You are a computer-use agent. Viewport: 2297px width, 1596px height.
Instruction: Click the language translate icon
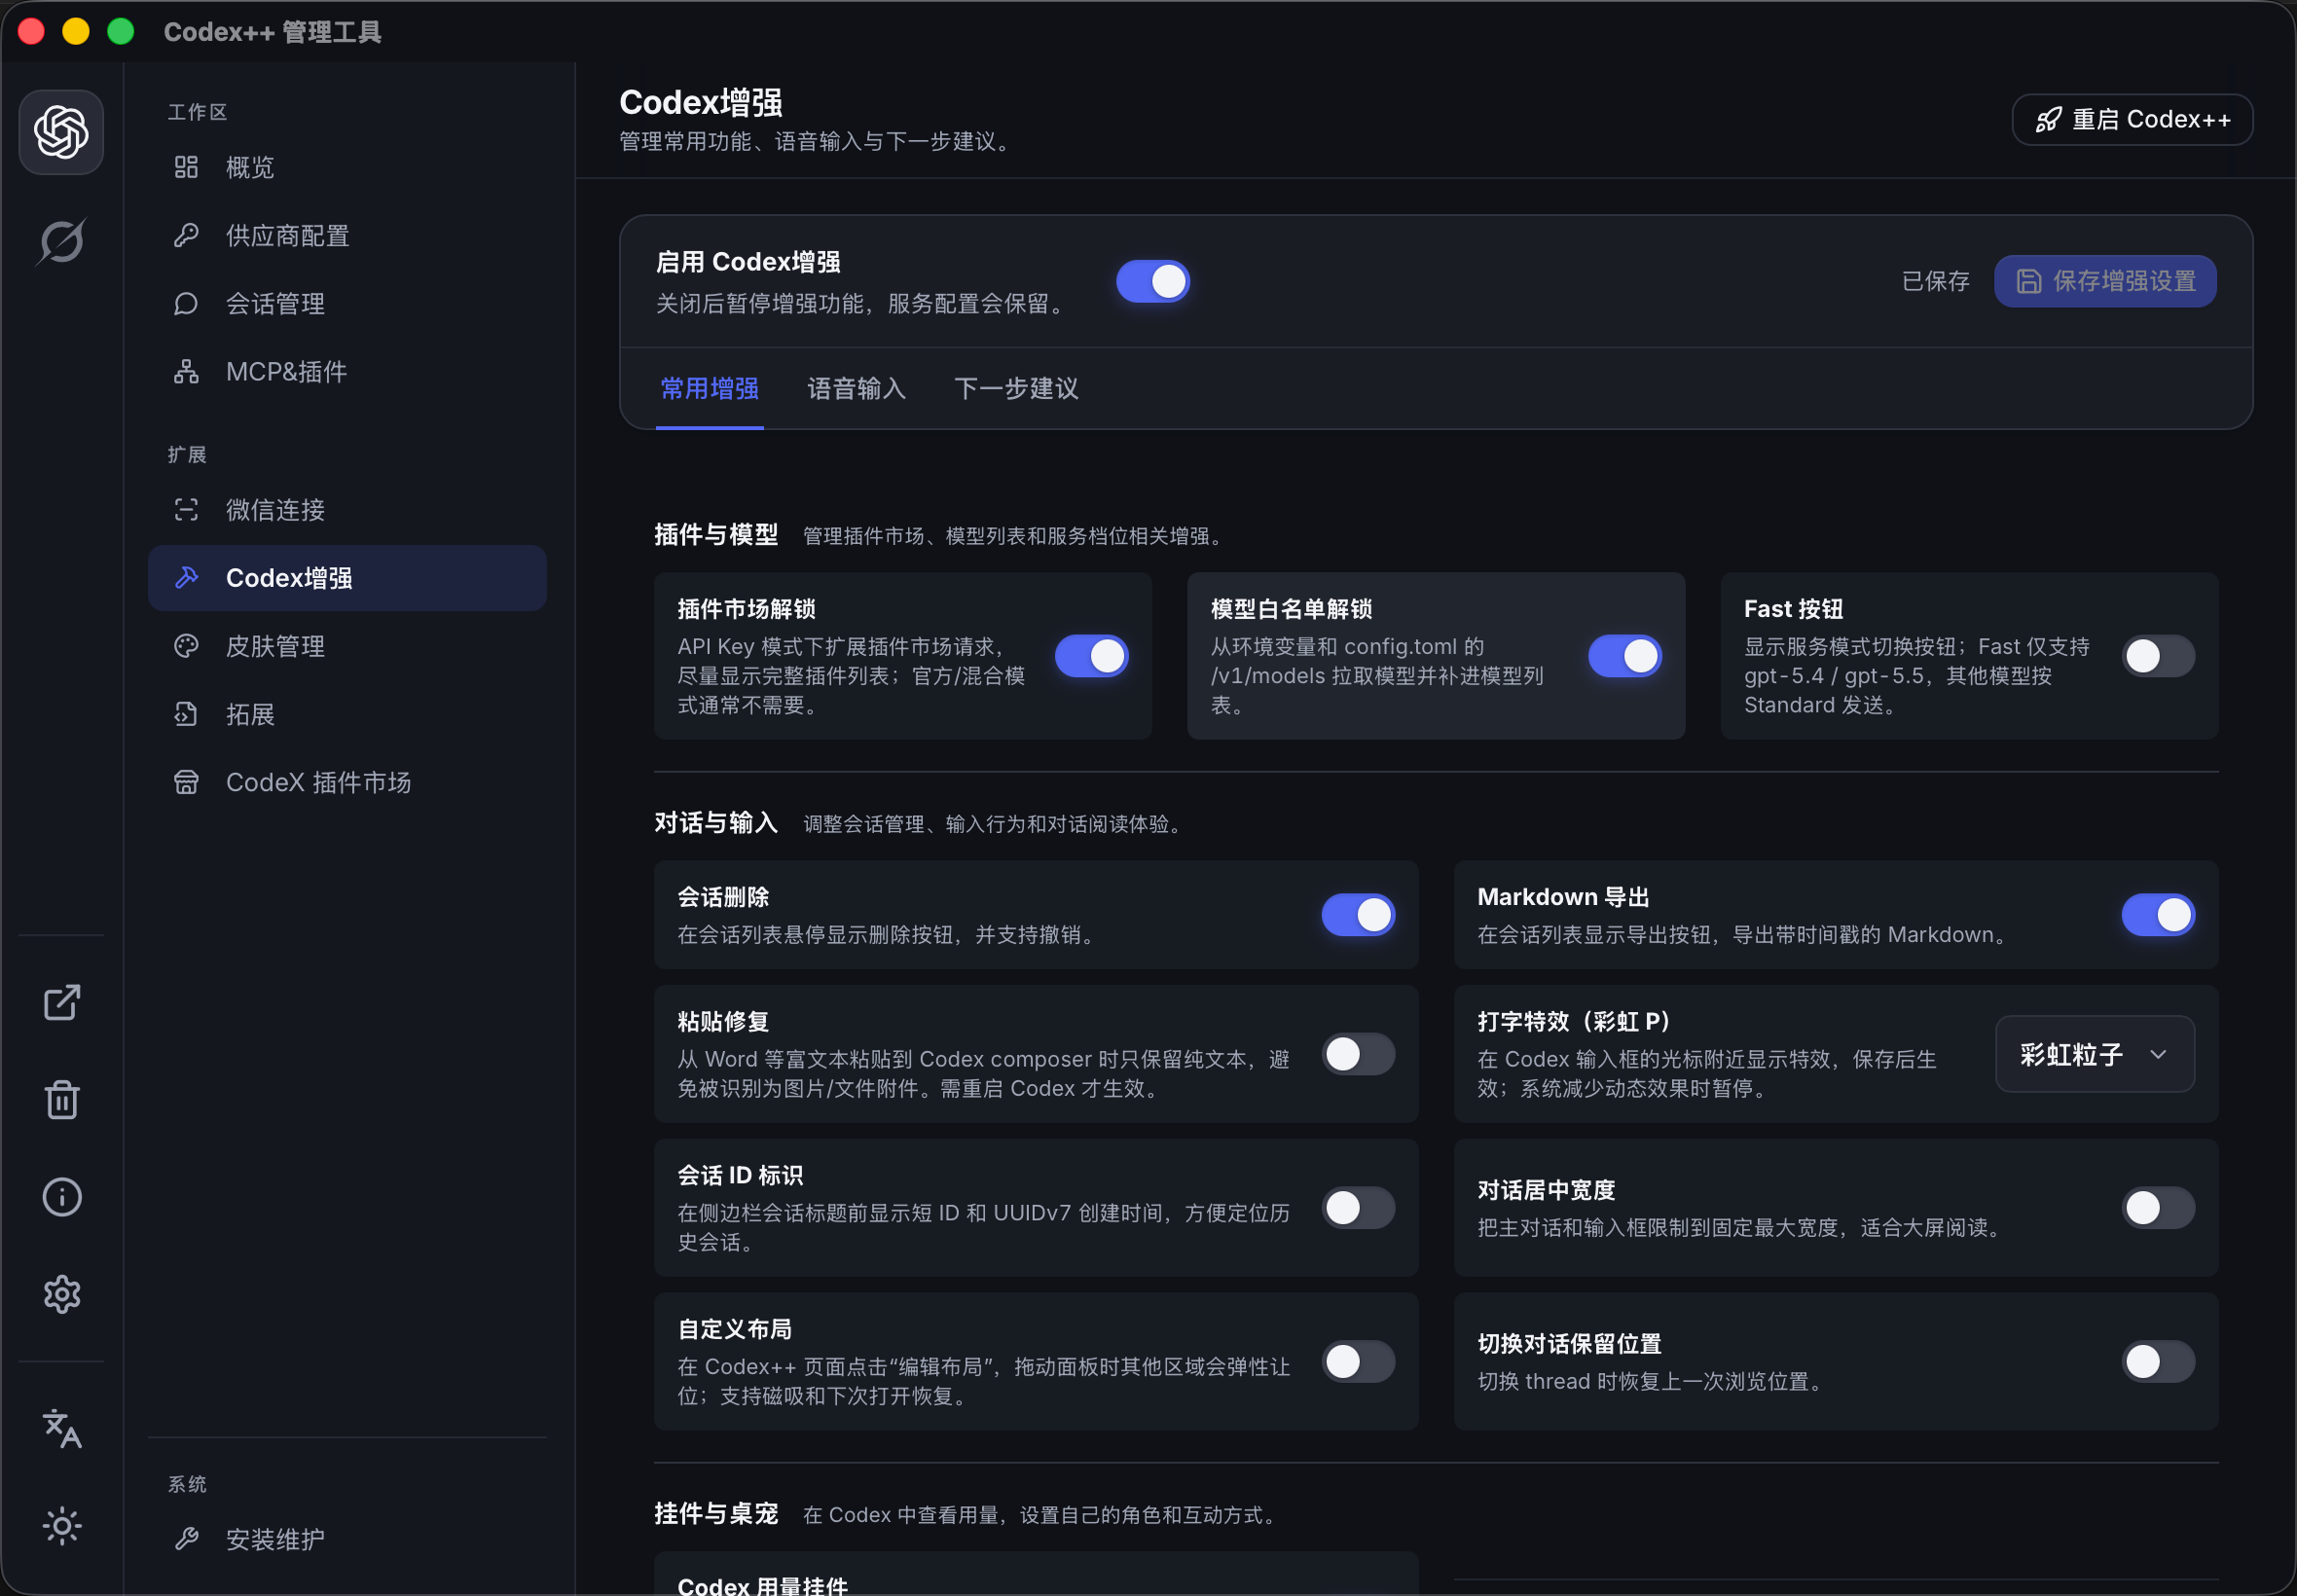(x=62, y=1428)
